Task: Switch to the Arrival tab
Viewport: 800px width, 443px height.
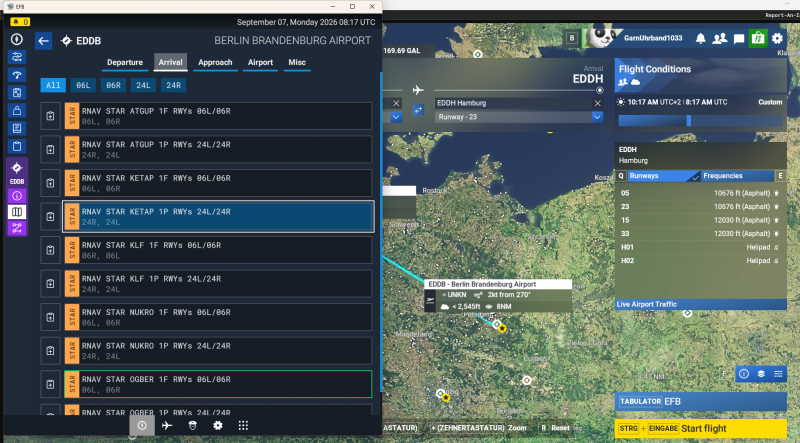Action: pyautogui.click(x=170, y=62)
